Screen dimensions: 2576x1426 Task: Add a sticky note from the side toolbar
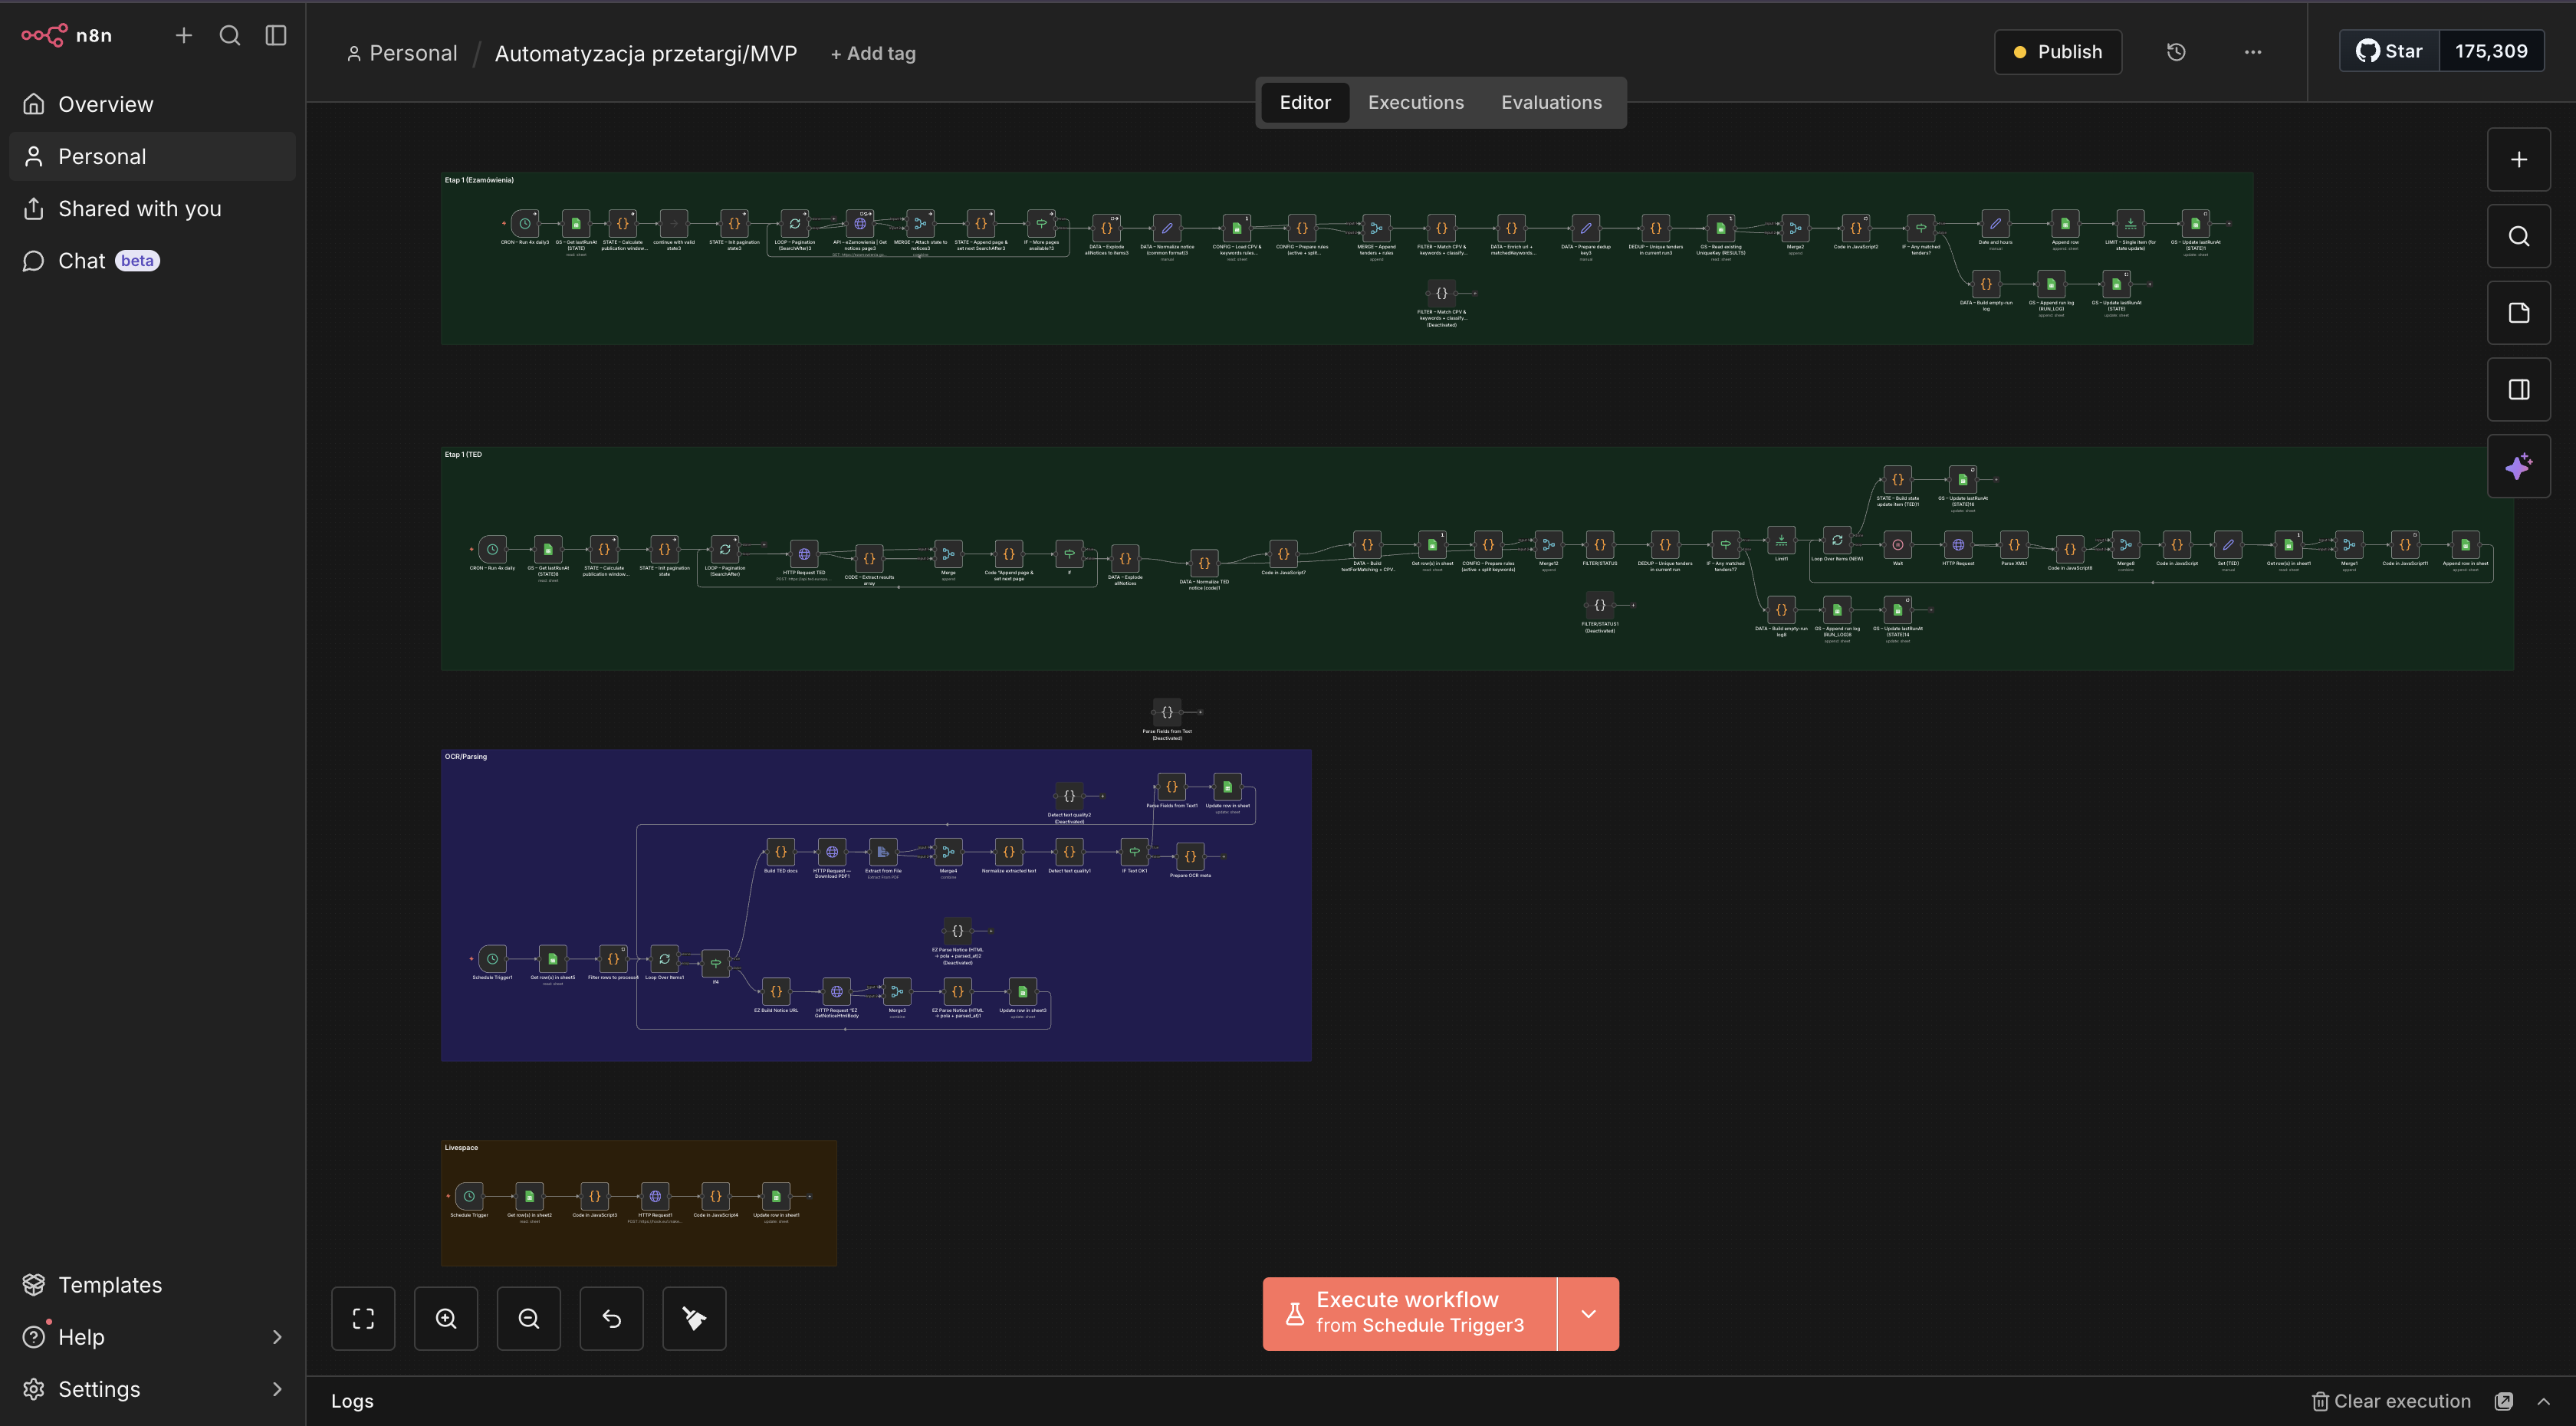click(2518, 313)
